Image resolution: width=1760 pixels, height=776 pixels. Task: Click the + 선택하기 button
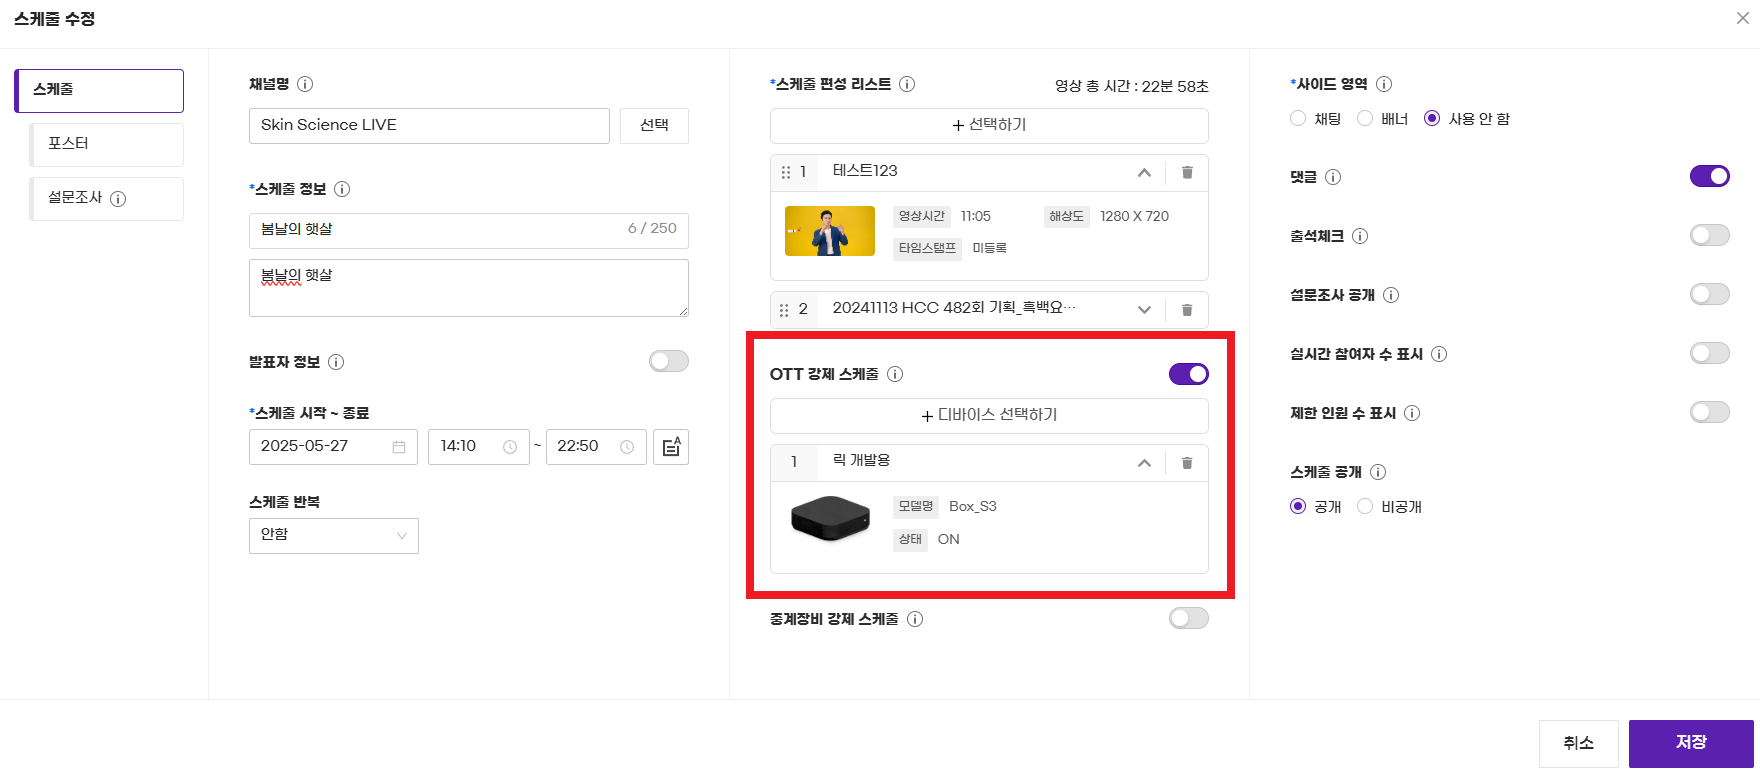(x=989, y=126)
